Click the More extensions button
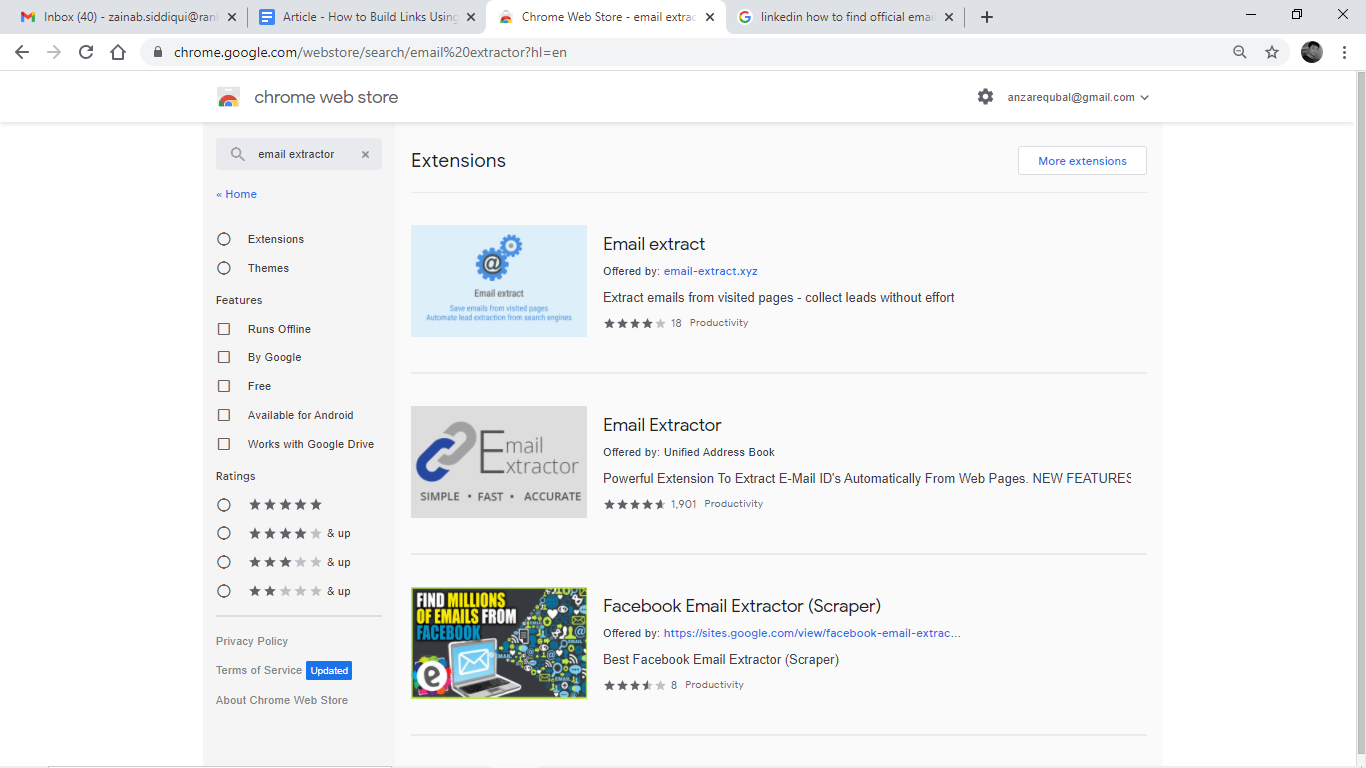 (1082, 161)
